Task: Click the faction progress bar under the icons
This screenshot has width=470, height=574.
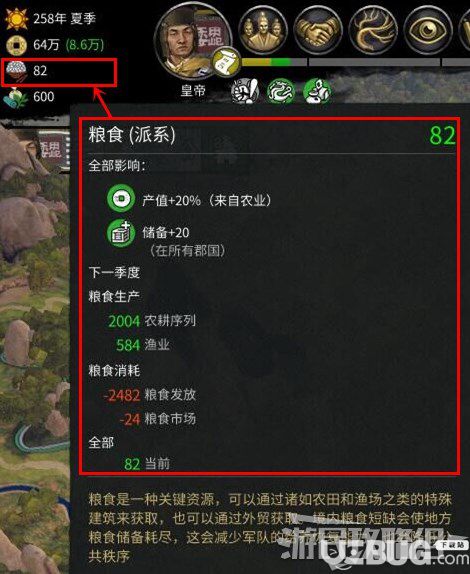Action: (275, 62)
